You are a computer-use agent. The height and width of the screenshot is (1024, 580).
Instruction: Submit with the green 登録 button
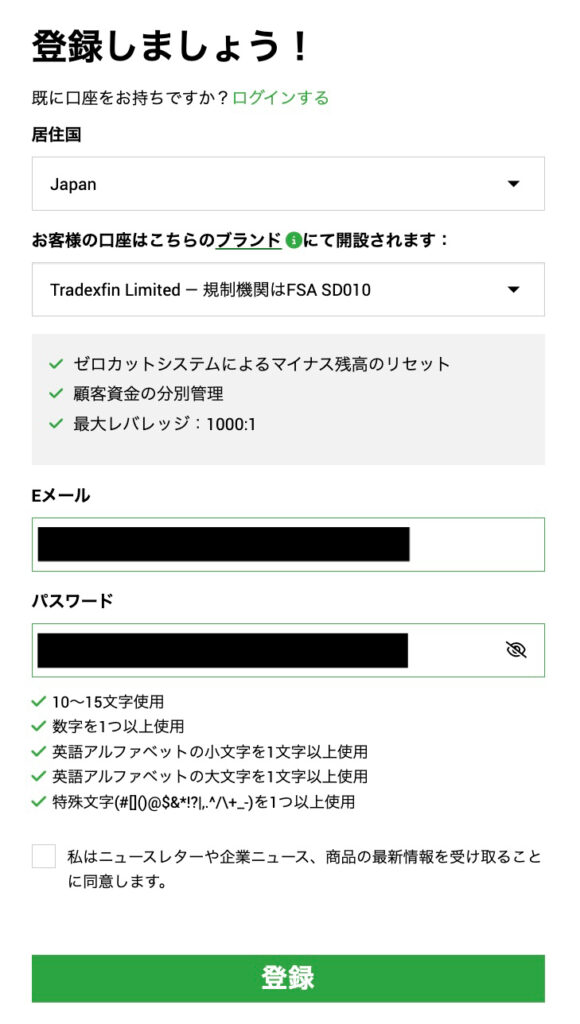(288, 978)
